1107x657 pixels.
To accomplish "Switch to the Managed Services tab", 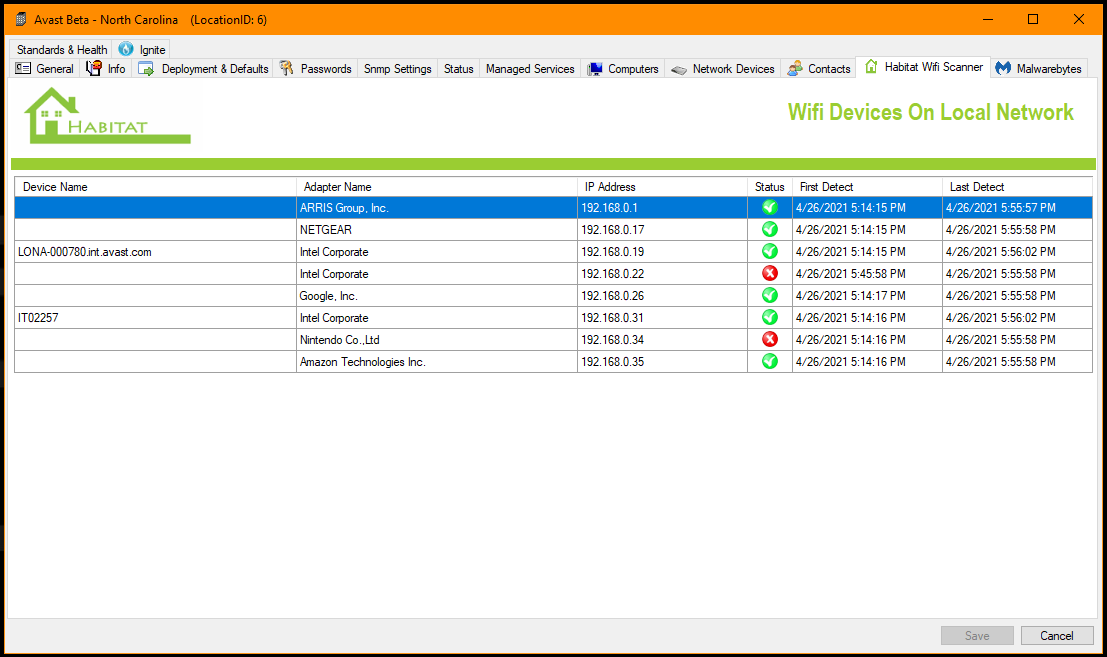I will point(529,68).
